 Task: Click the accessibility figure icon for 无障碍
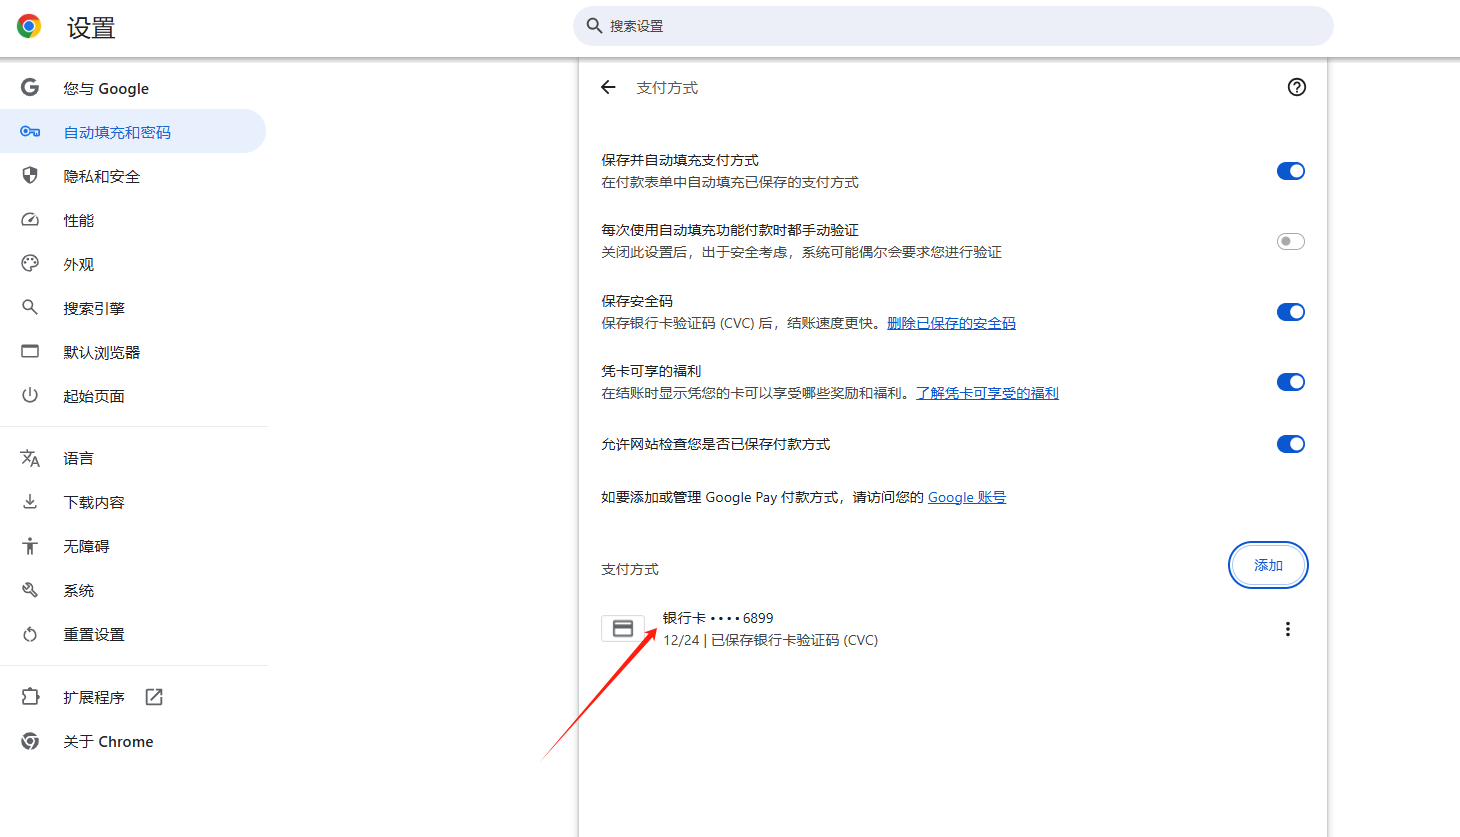coord(30,546)
